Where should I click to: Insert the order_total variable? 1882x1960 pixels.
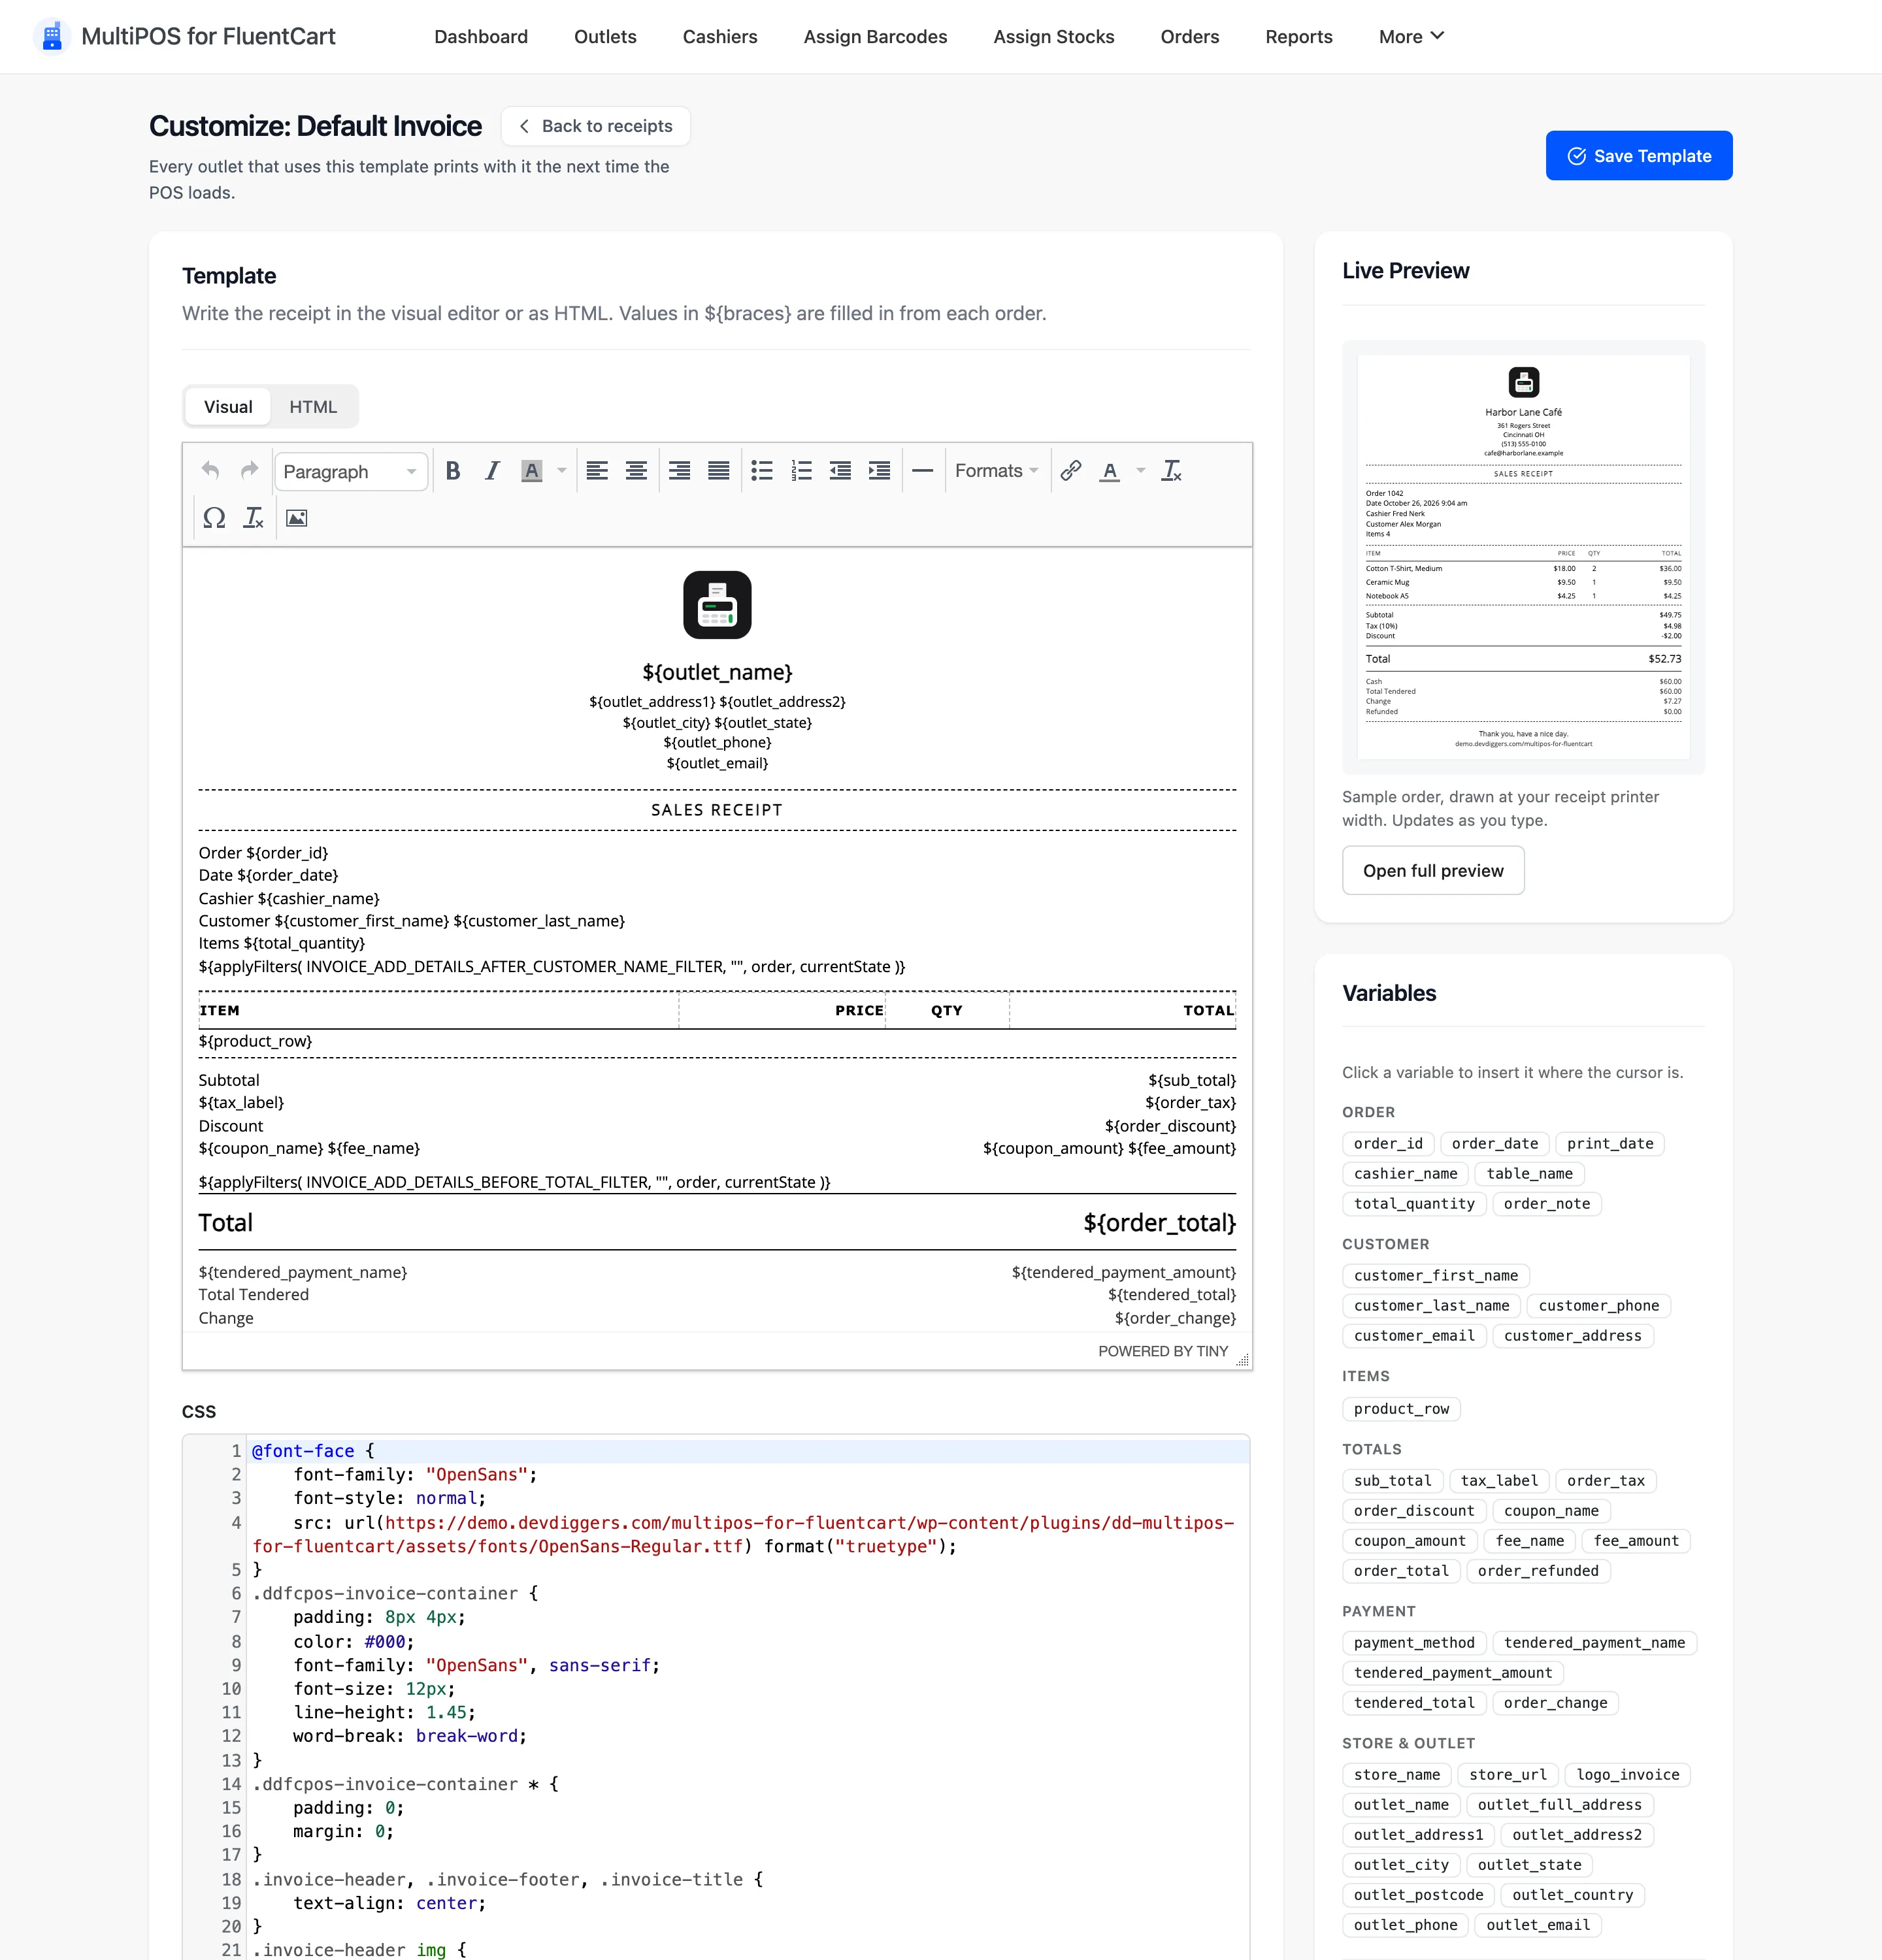(x=1401, y=1571)
